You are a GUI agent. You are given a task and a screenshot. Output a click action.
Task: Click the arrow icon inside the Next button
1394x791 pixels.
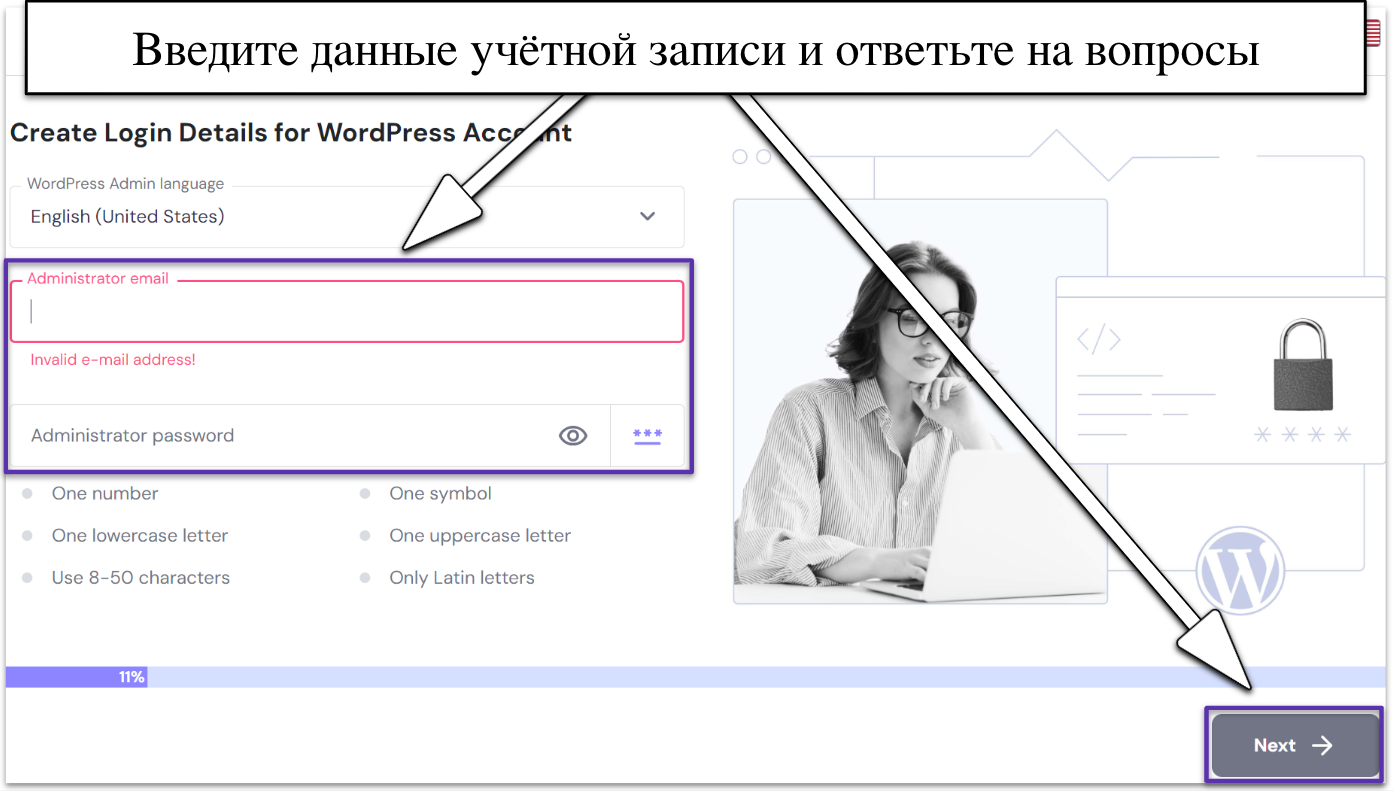tap(1322, 744)
